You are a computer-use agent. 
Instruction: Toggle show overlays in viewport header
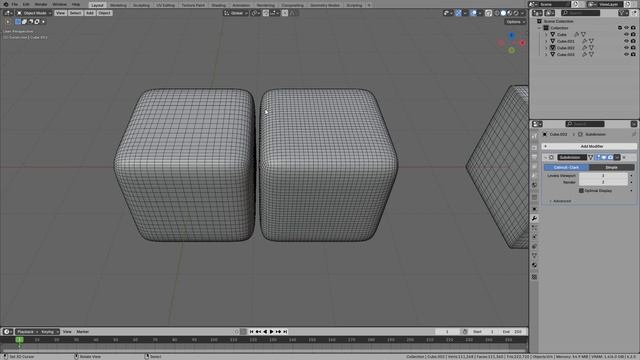[473, 13]
